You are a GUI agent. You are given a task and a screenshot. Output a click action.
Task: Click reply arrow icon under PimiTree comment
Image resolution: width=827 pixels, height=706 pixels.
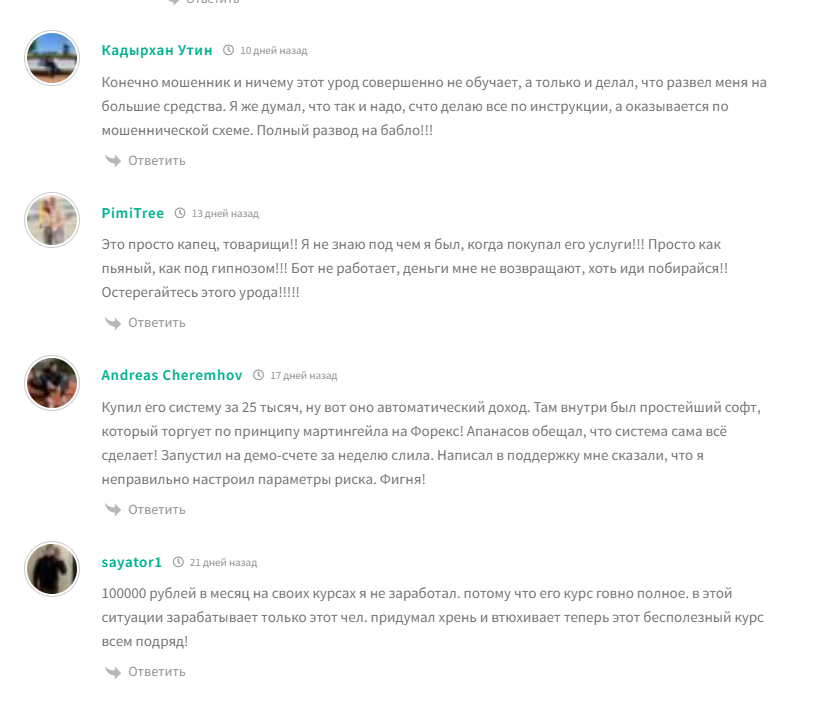pos(112,322)
